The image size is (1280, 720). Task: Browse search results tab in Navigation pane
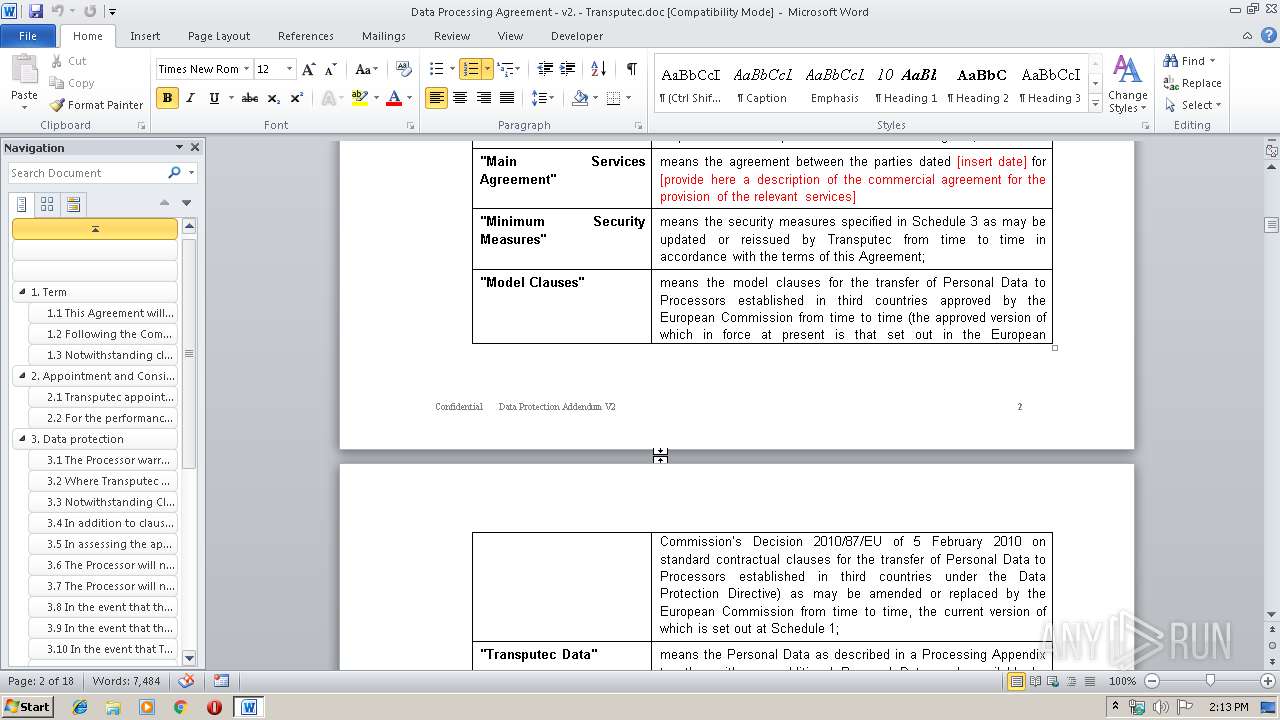(x=73, y=204)
